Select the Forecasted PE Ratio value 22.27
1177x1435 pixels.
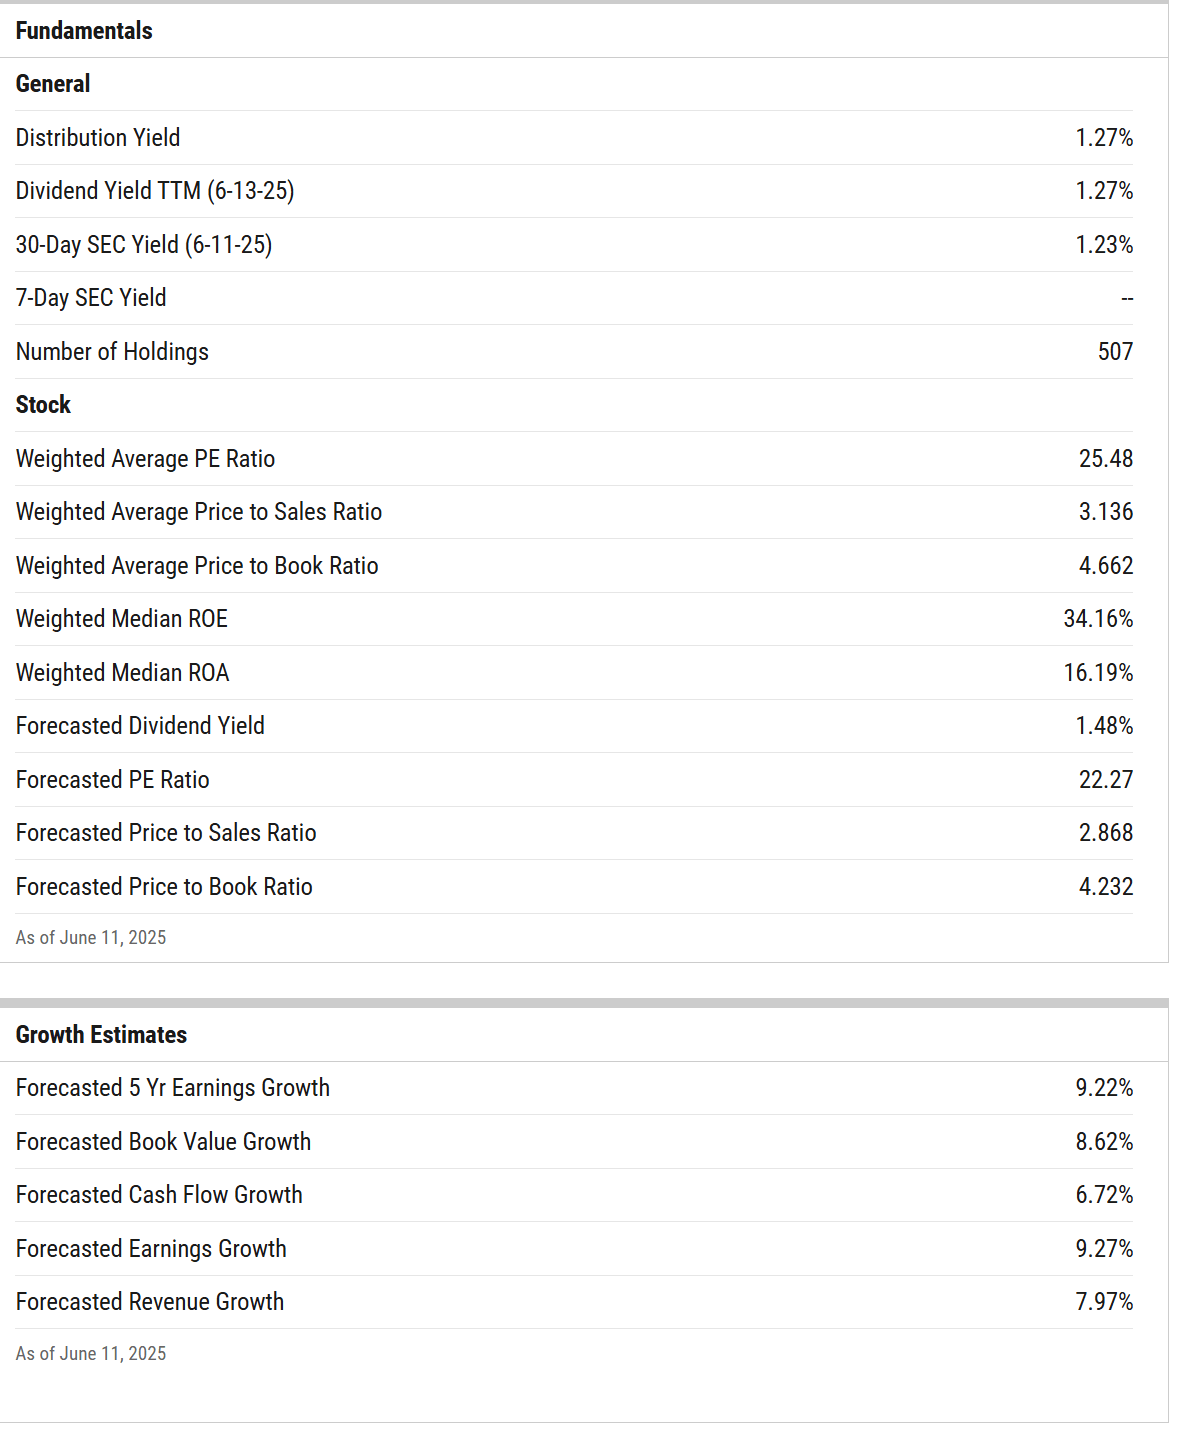click(1105, 780)
